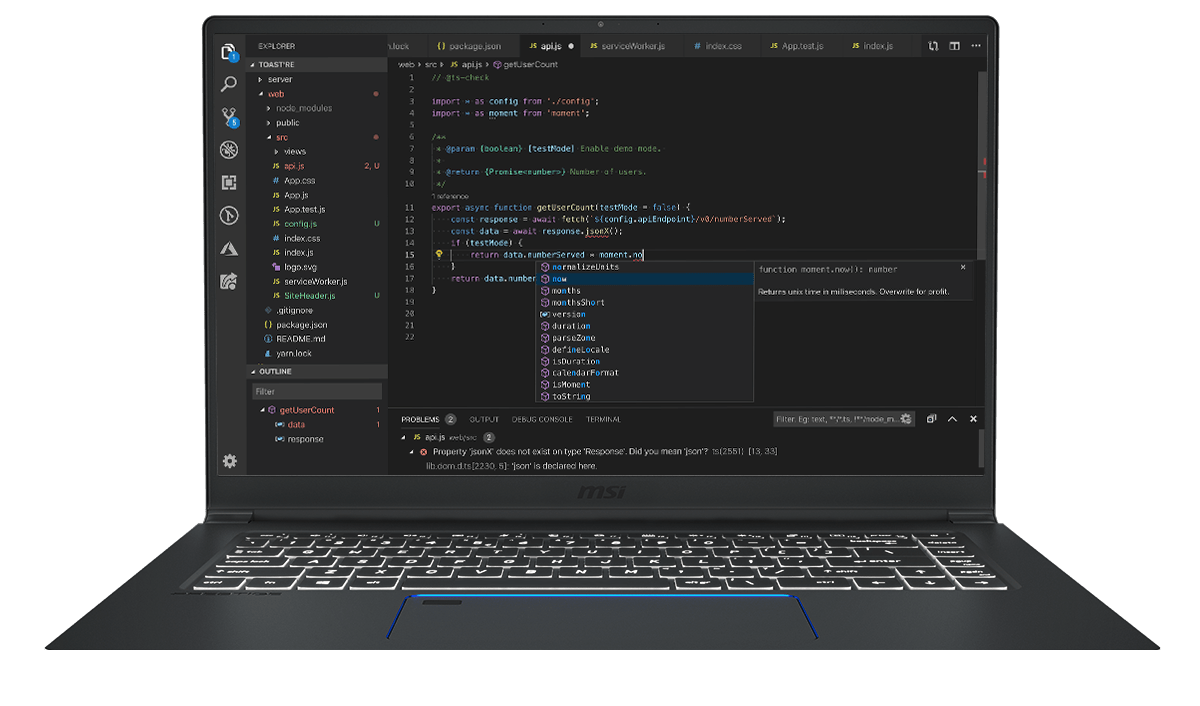This screenshot has width=1200, height=706.
Task: Click the Manage gear icon
Action: click(x=230, y=461)
